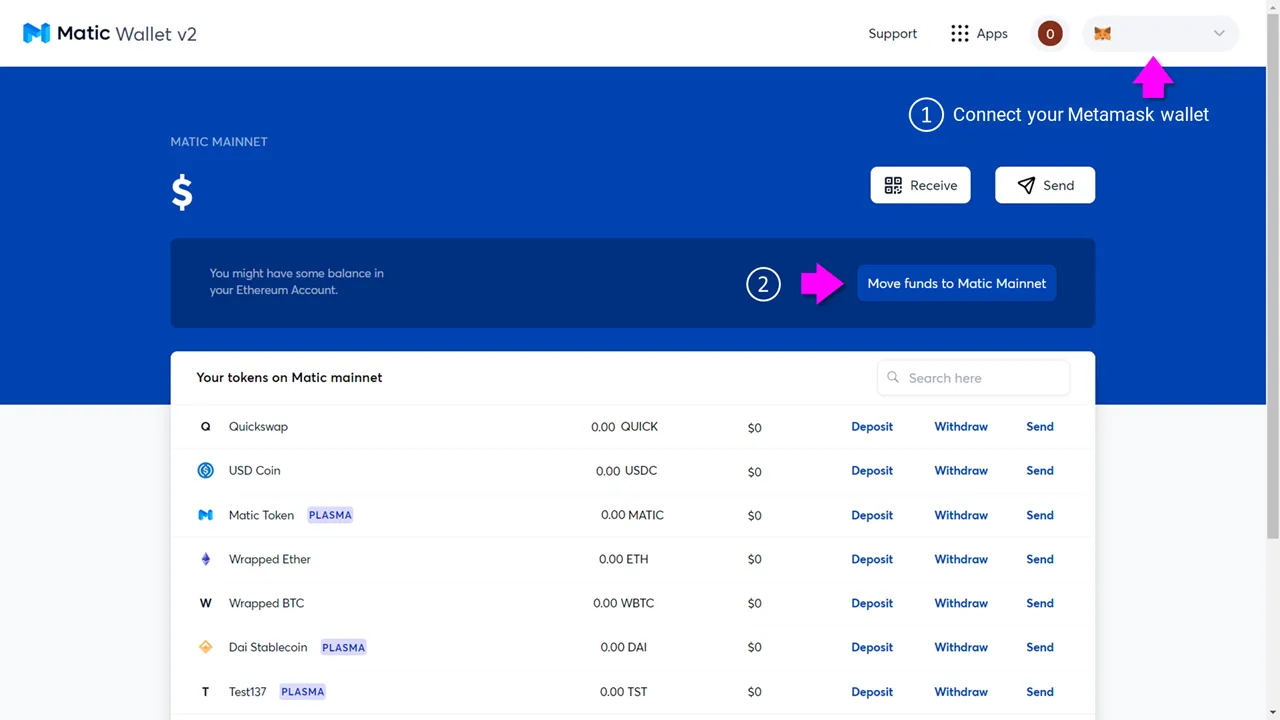Click the Apps menu label
The height and width of the screenshot is (720, 1280).
pos(992,34)
